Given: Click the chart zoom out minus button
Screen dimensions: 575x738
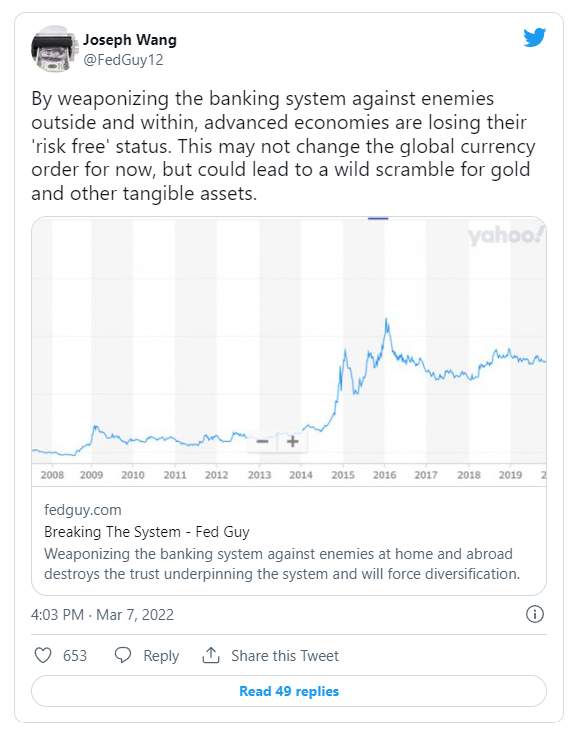Looking at the screenshot, I should pyautogui.click(x=263, y=441).
